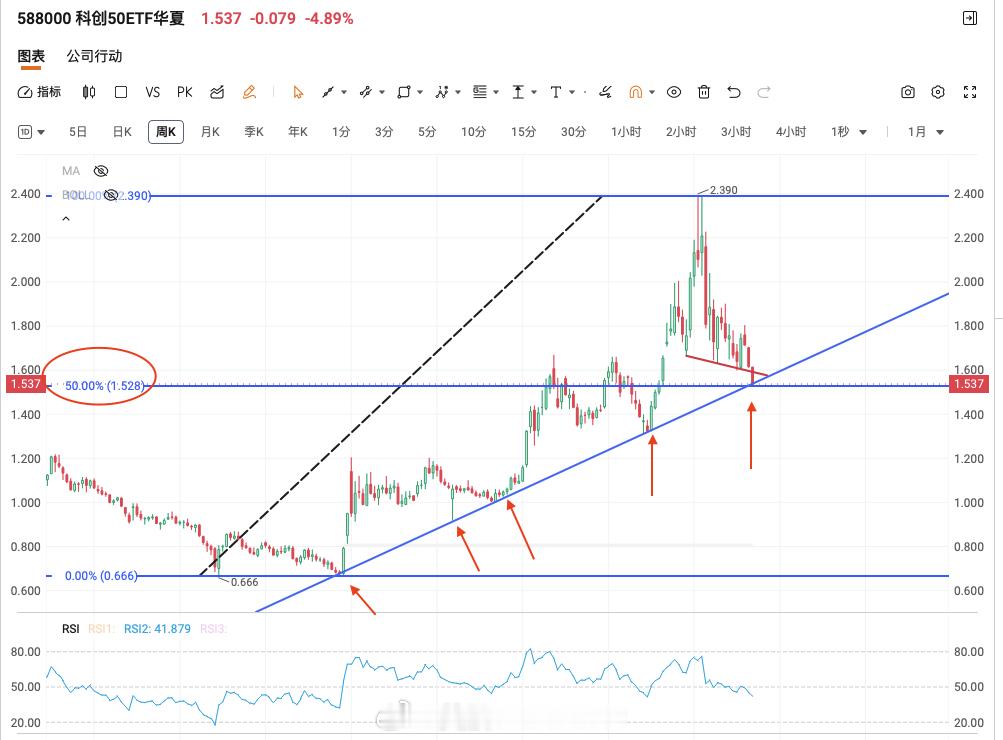
Task: Open the 1月 range dropdown
Action: 926,132
